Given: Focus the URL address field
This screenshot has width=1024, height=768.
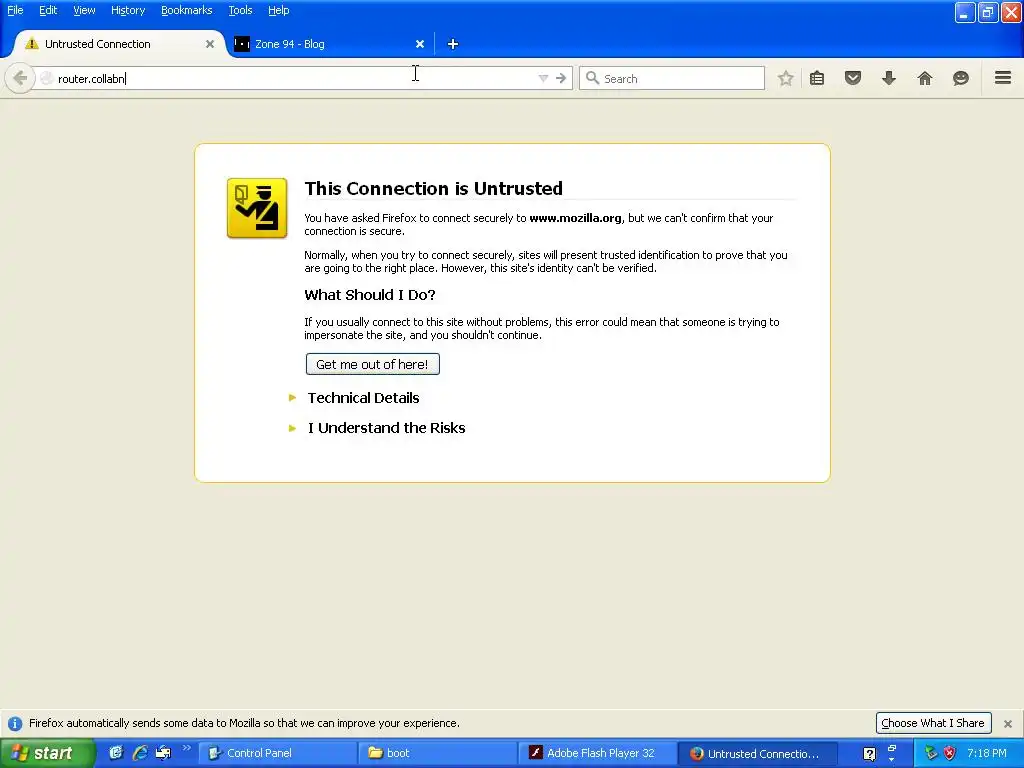Looking at the screenshot, I should [294, 78].
